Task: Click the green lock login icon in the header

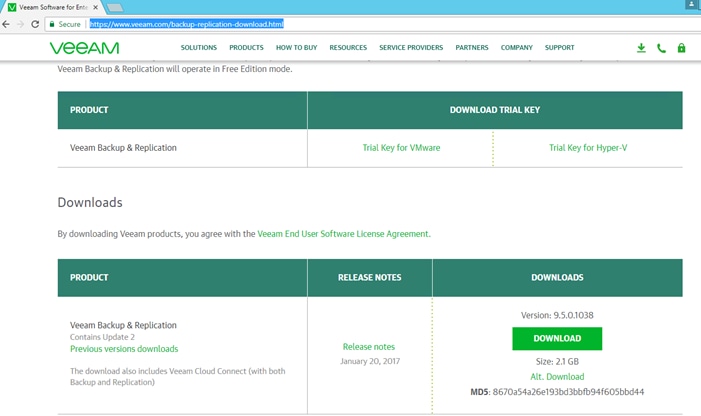Action: 681,48
